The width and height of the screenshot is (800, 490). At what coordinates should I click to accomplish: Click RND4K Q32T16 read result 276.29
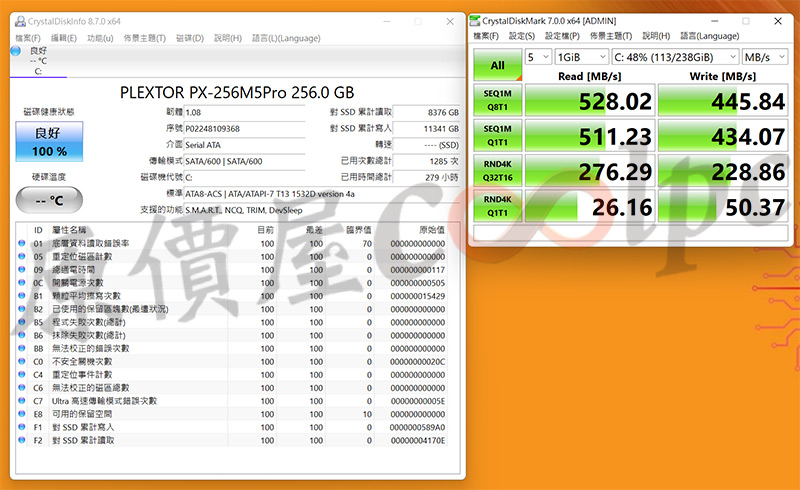point(590,171)
